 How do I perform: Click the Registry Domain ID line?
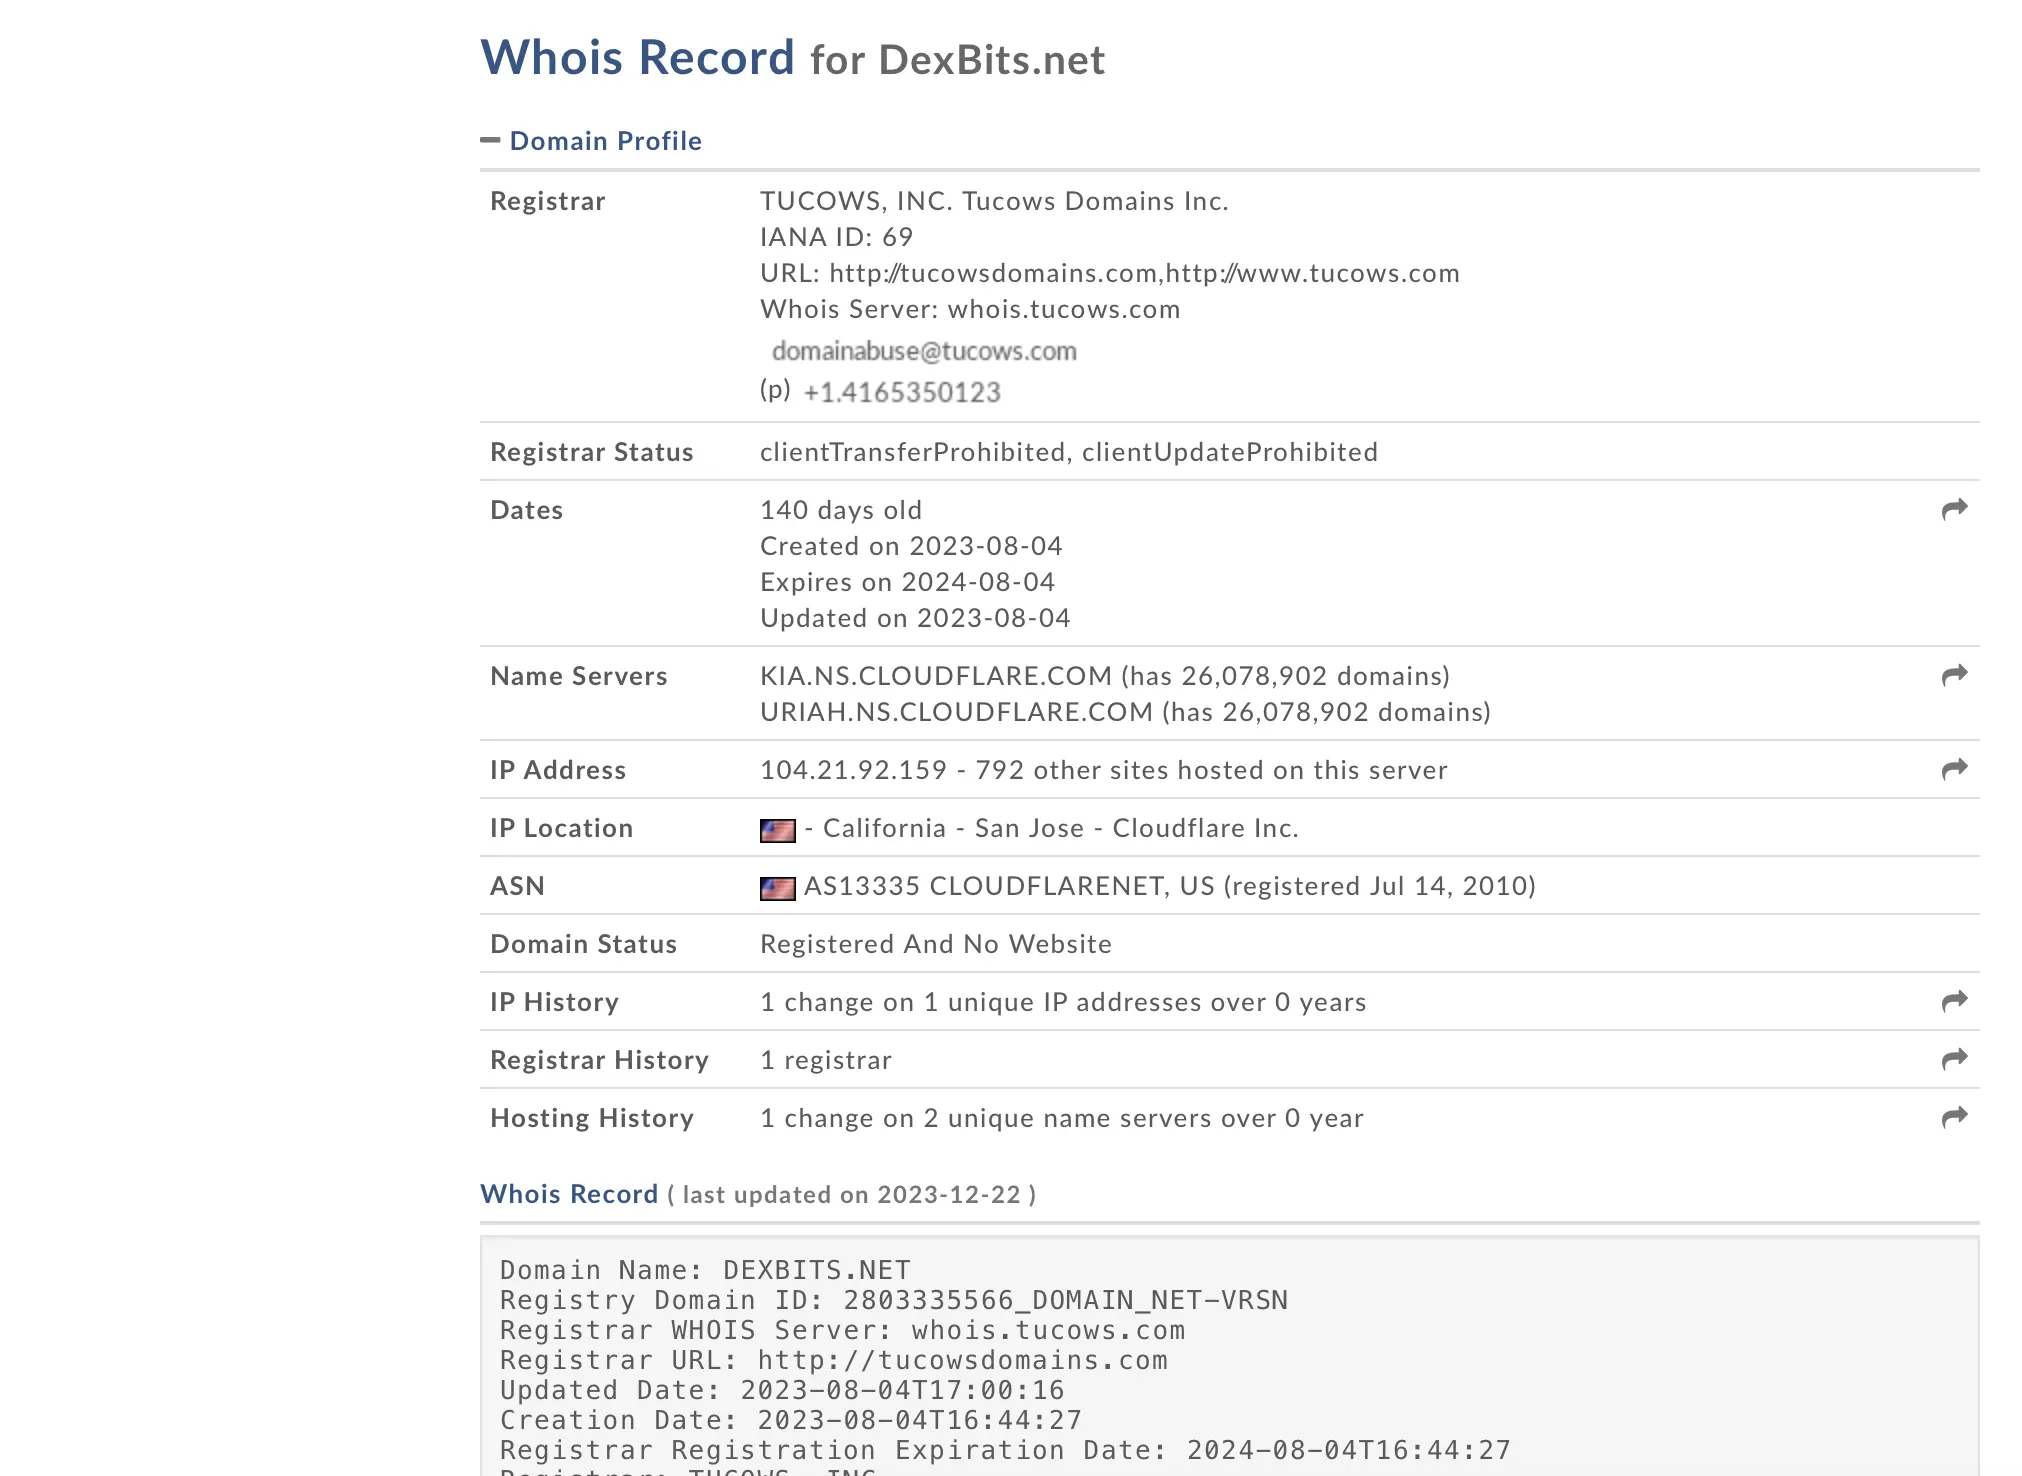[894, 1300]
